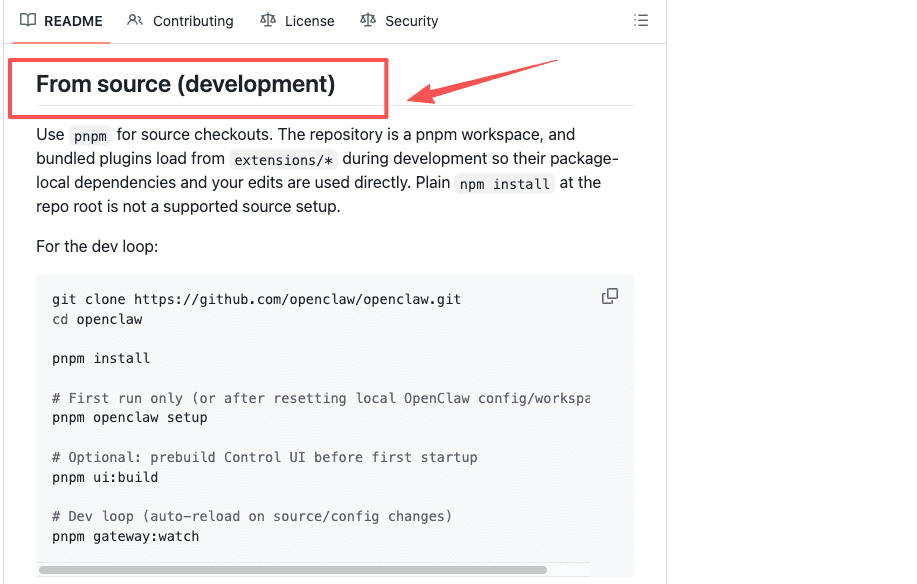Copy the code block with the copy icon
917x584 pixels.
point(610,296)
